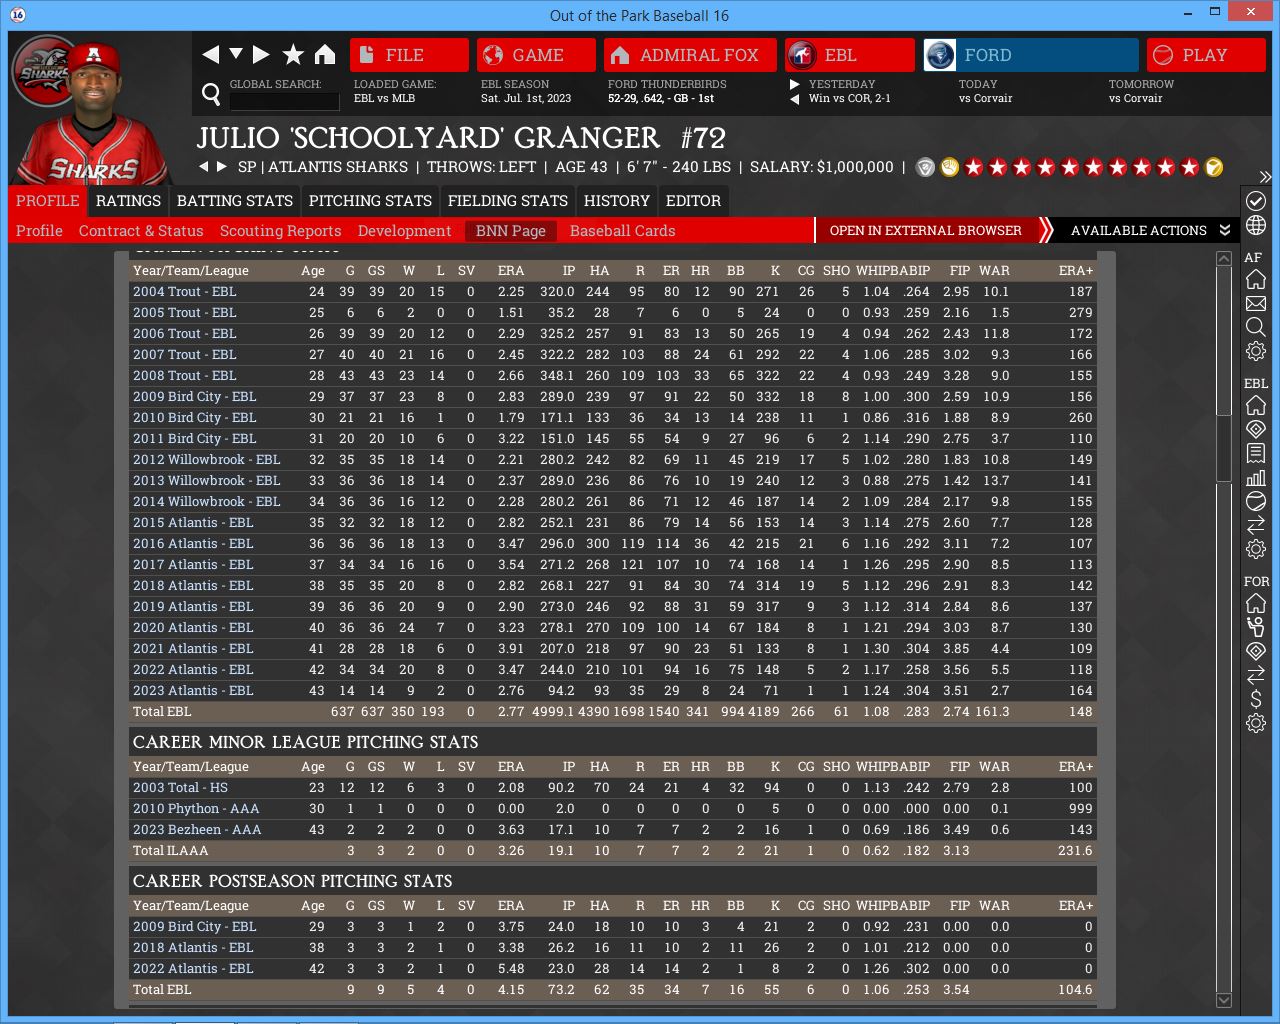The image size is (1280, 1024).
Task: Open the 2012 Willowbrook - EBL link
Action: (x=207, y=460)
